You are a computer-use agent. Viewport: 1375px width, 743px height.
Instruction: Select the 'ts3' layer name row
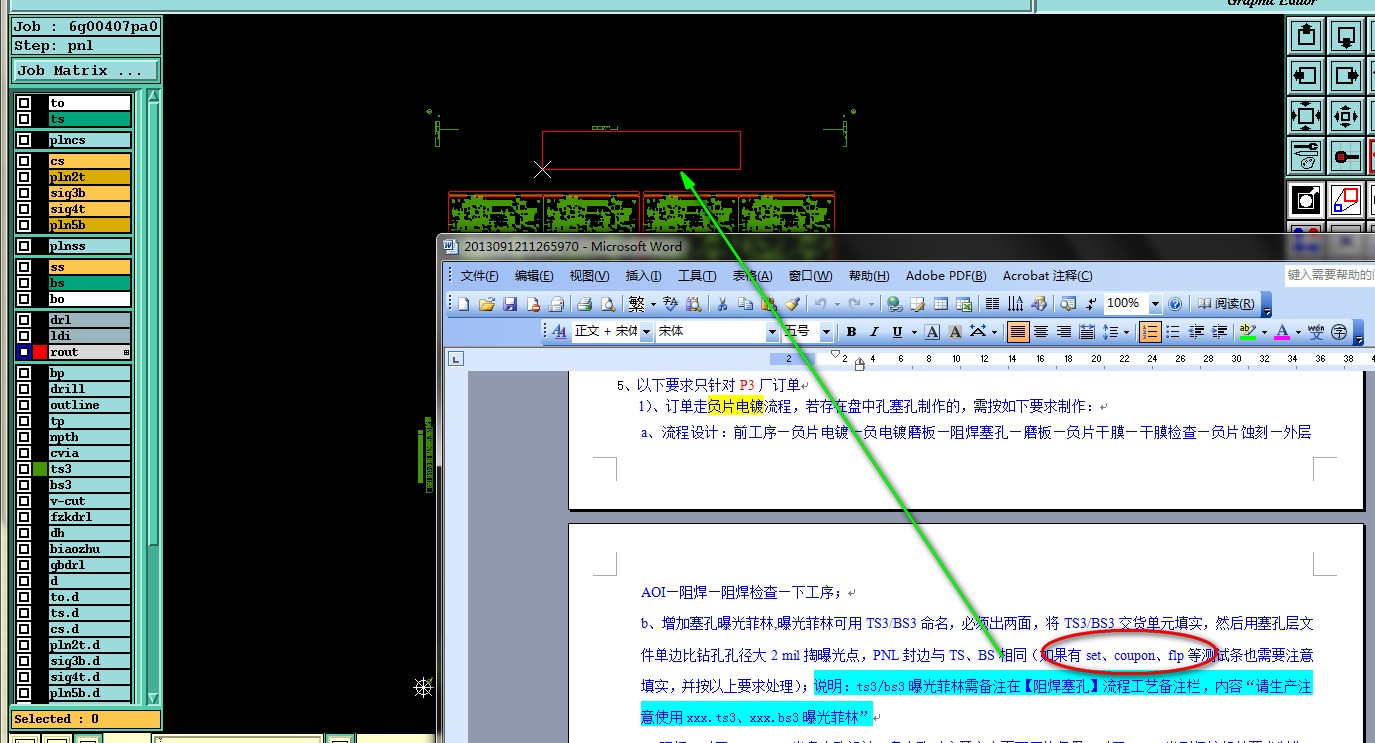(x=89, y=469)
